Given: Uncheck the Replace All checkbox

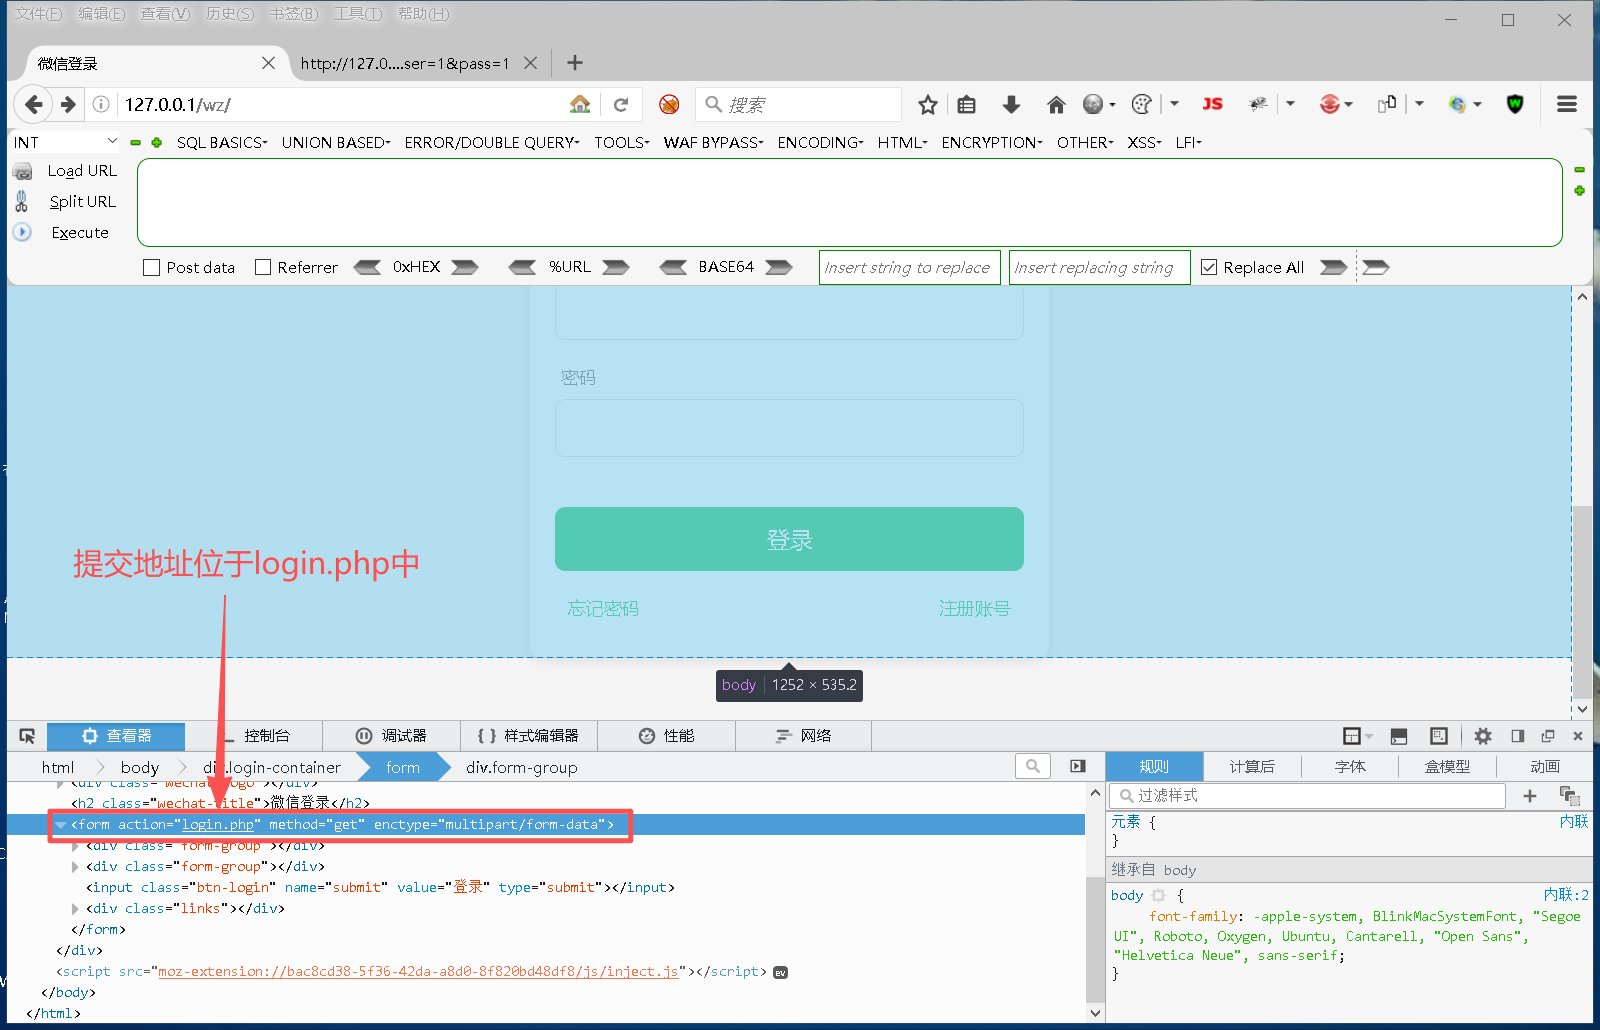Looking at the screenshot, I should (x=1209, y=267).
